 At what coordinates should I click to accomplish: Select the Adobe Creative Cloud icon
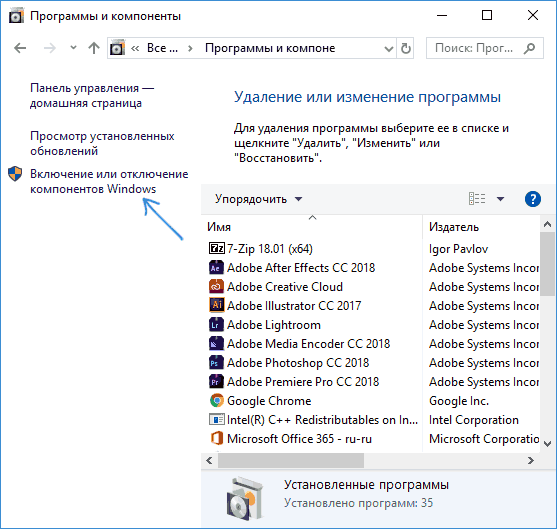pos(216,286)
